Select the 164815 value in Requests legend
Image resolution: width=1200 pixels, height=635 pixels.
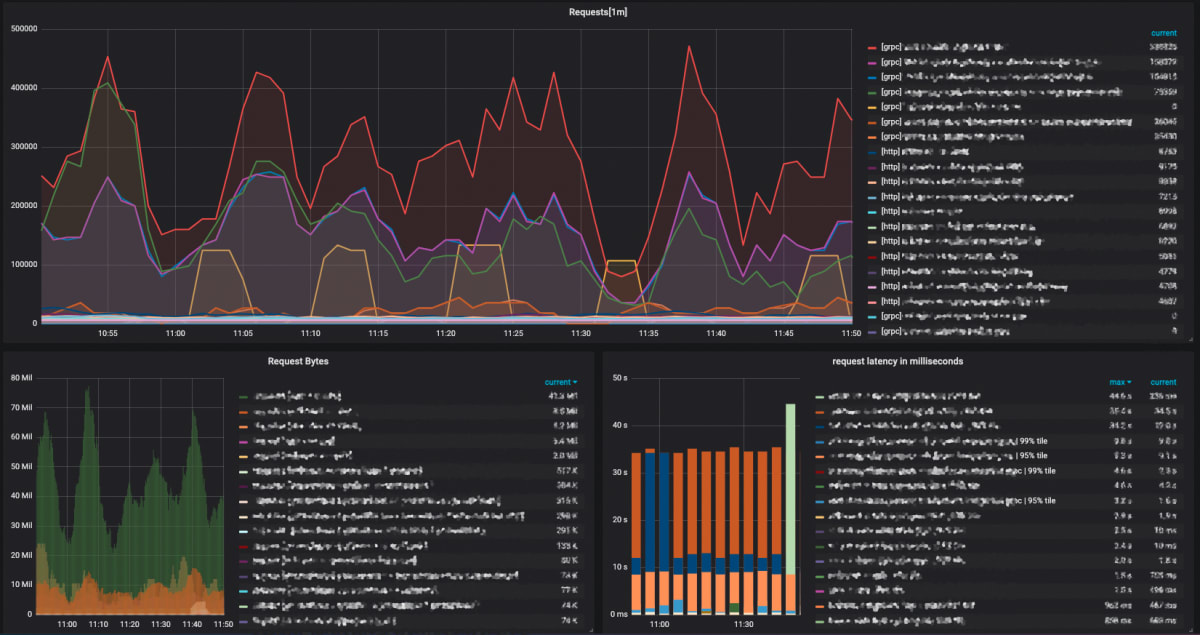1162,76
